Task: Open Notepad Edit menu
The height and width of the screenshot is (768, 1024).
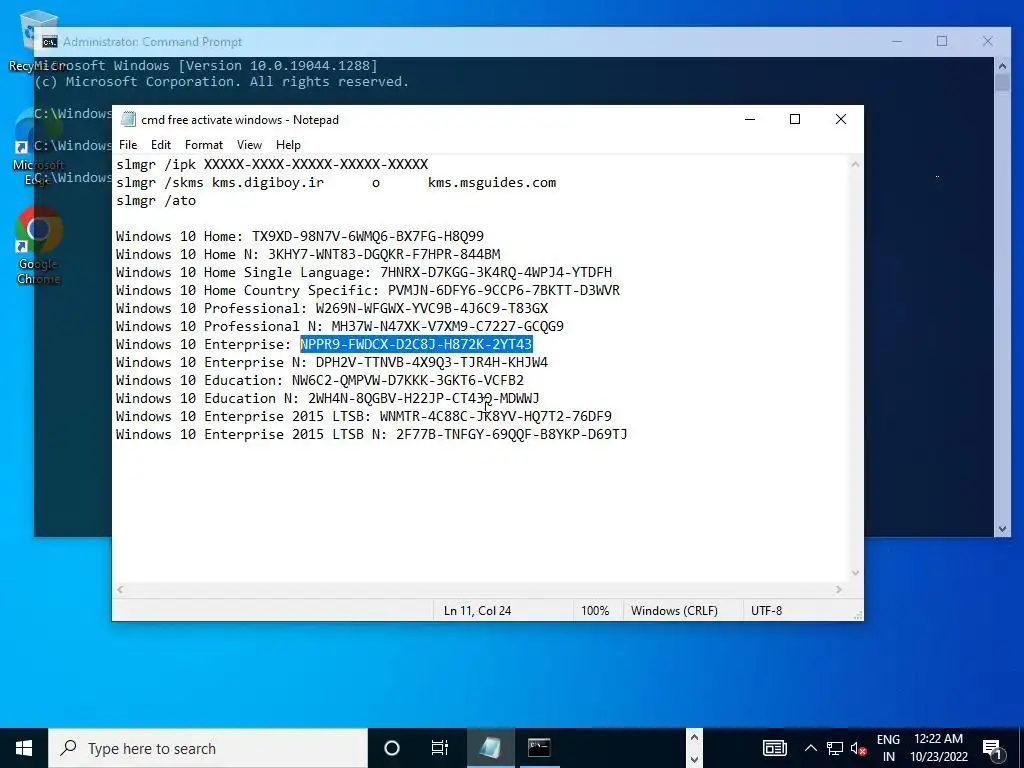Action: (161, 145)
